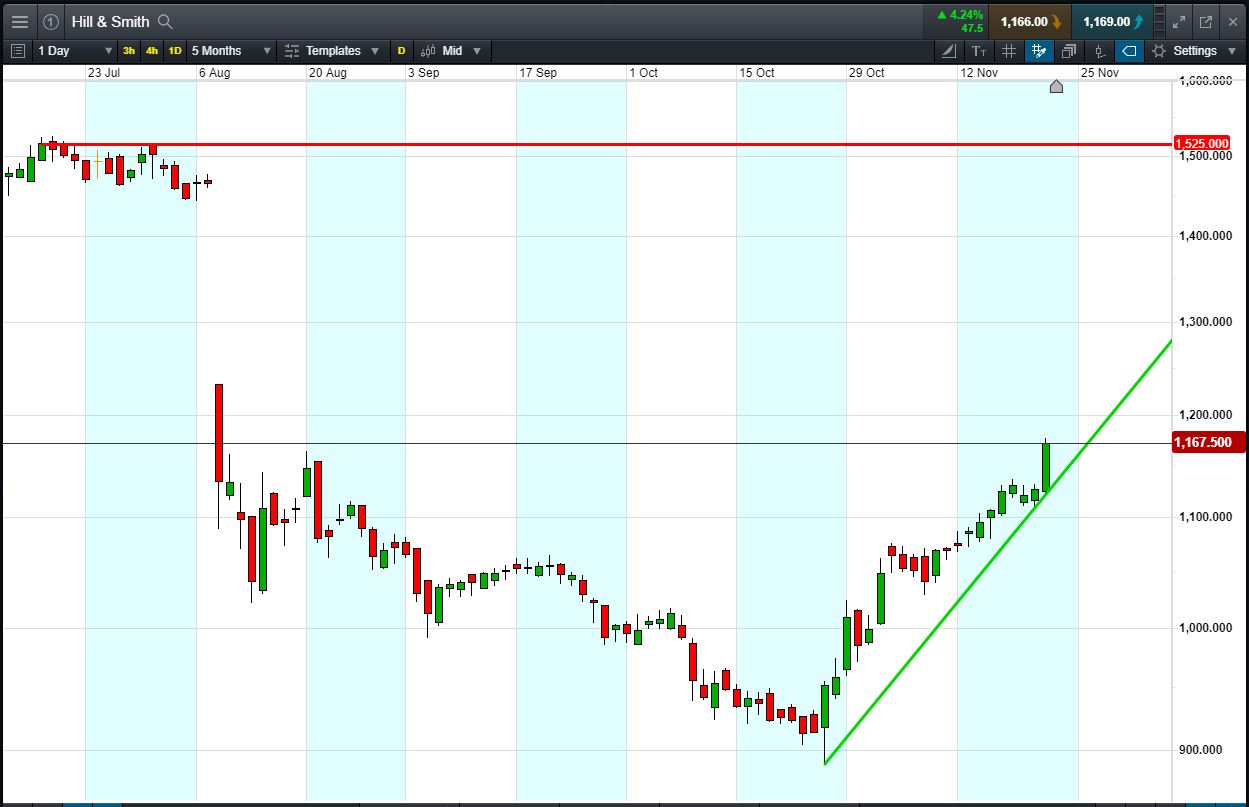The image size is (1249, 807).
Task: Click the current price 1,167.500 label
Action: point(1208,442)
